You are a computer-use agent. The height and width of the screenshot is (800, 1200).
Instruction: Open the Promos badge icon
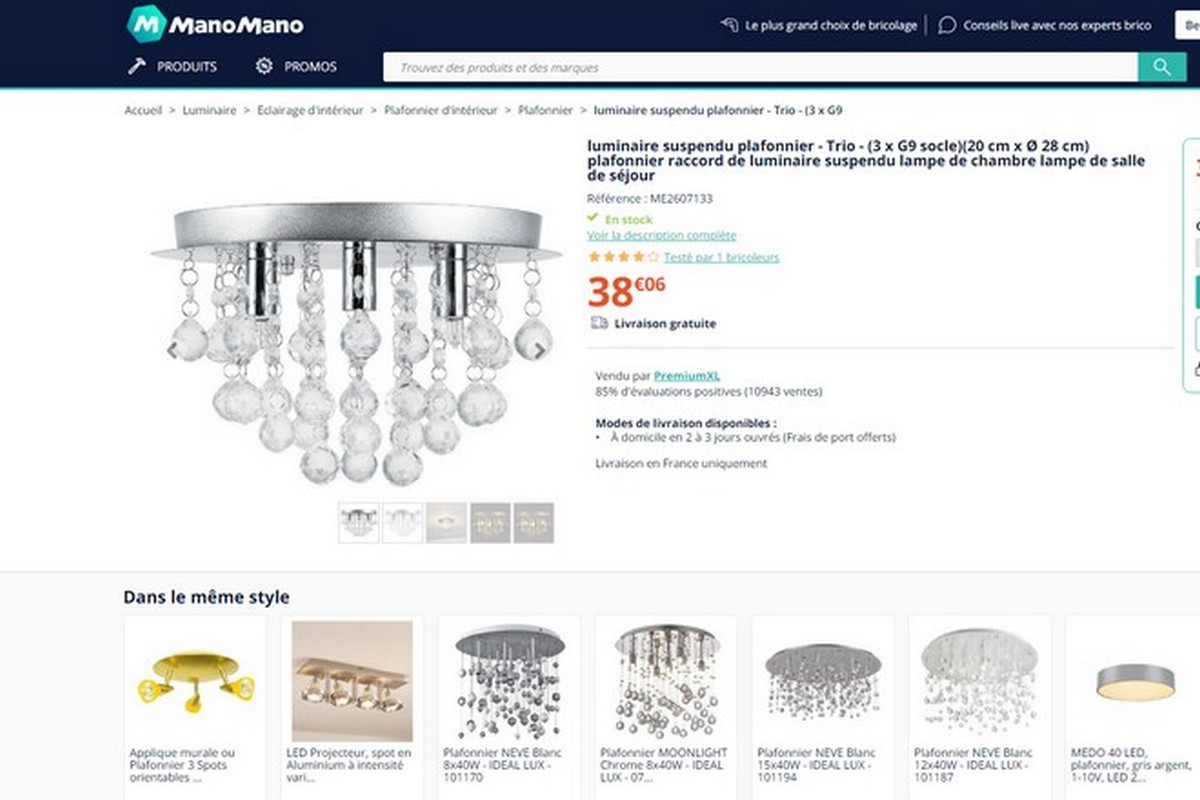[x=264, y=67]
